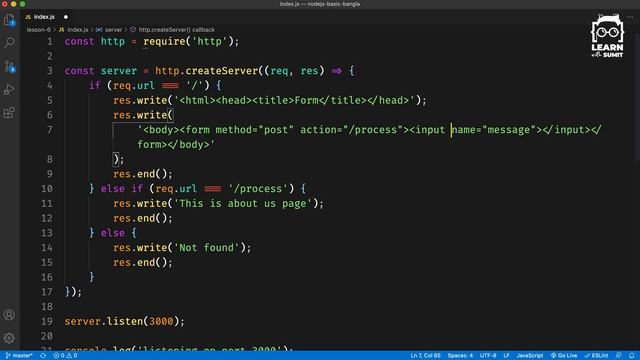Click the ESLint status item
This screenshot has width=640, height=360.
[596, 356]
